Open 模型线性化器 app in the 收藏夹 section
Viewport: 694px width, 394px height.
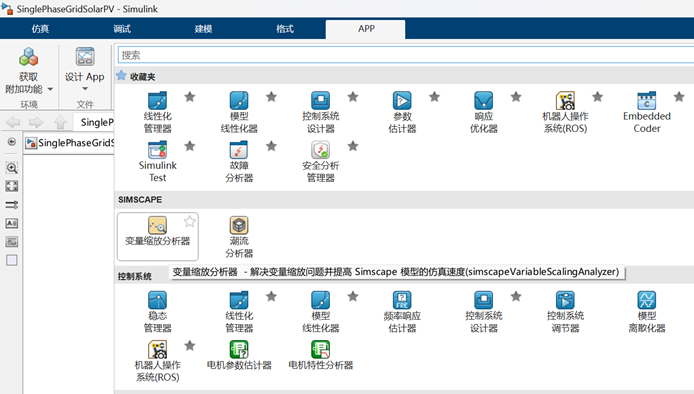[x=239, y=112]
